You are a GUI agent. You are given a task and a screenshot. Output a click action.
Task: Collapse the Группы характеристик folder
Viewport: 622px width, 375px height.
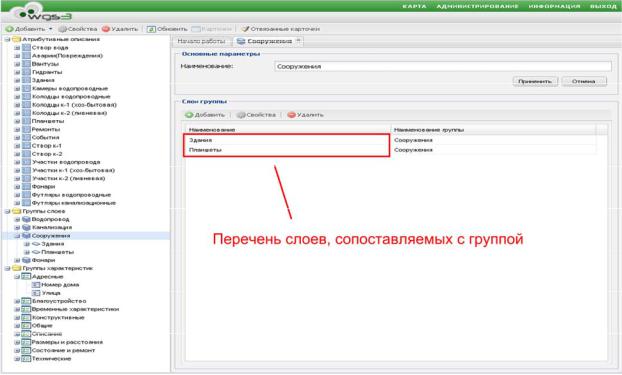pos(7,269)
